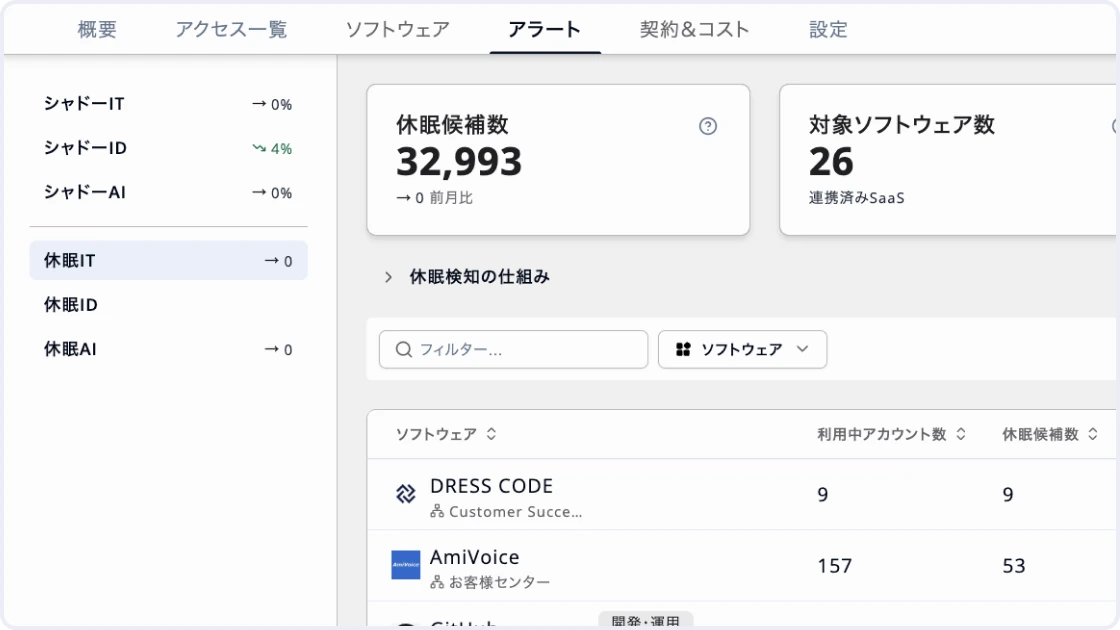The height and width of the screenshot is (630, 1120).
Task: Sort by ソフトウェア column sort arrows
Action: click(491, 434)
